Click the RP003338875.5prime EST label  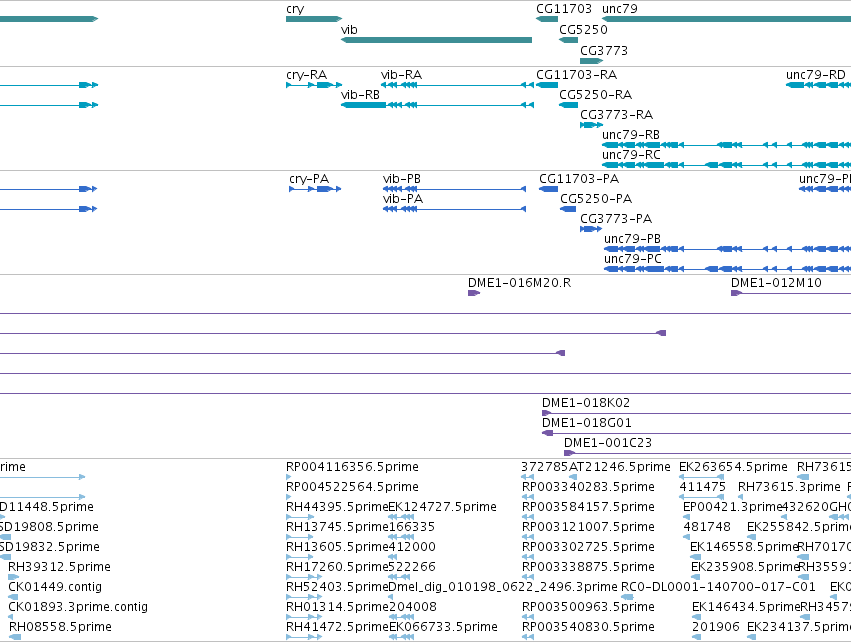click(x=588, y=568)
